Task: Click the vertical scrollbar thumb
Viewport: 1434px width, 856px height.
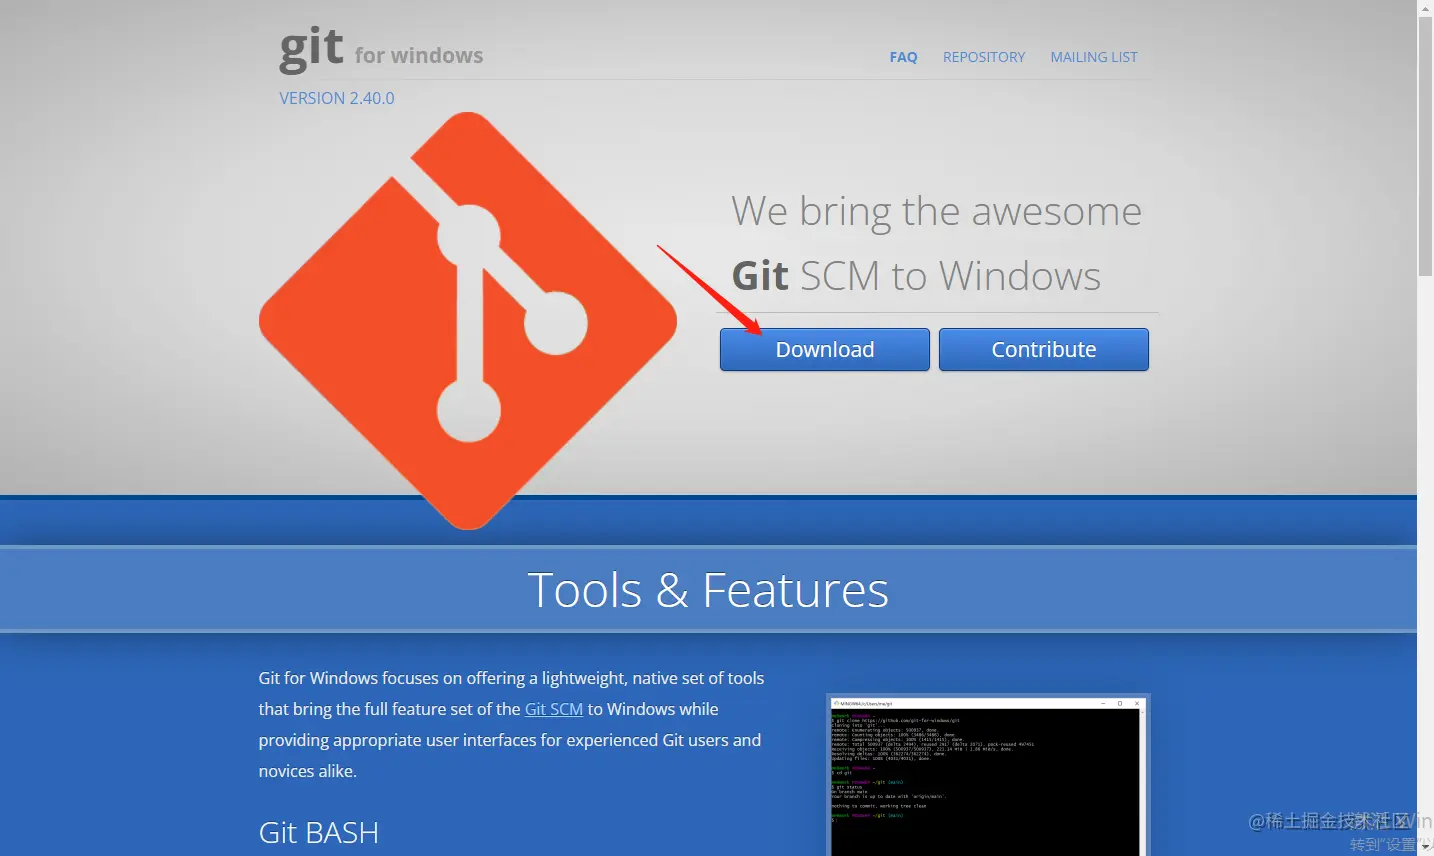Action: (1425, 146)
